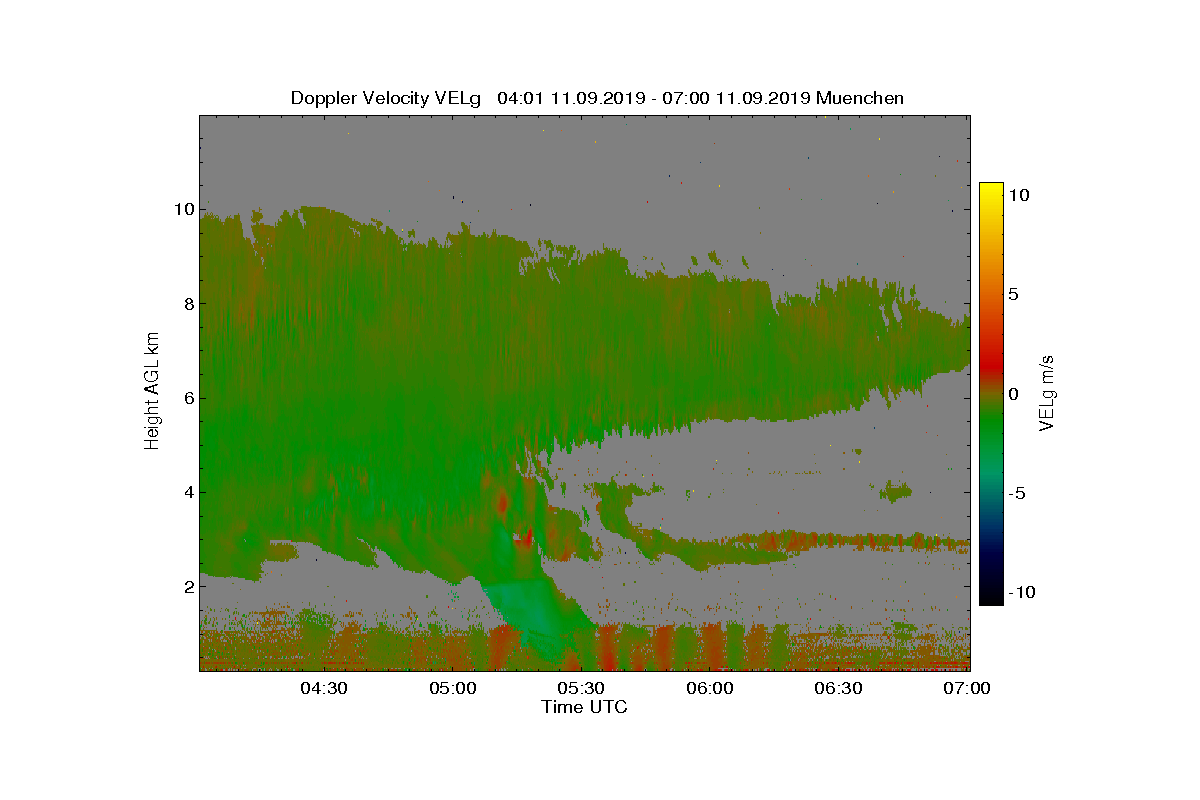Screen dimensions: 1200x800
Task: Click the height tick label 4
Action: [x=187, y=491]
